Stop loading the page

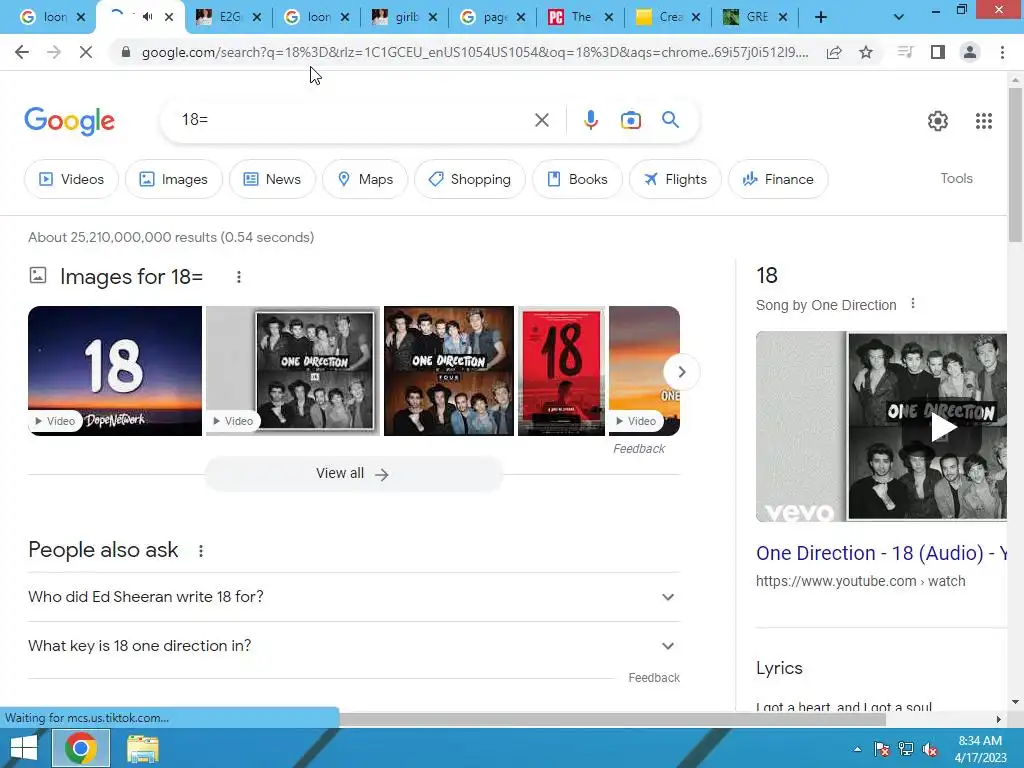click(x=86, y=52)
